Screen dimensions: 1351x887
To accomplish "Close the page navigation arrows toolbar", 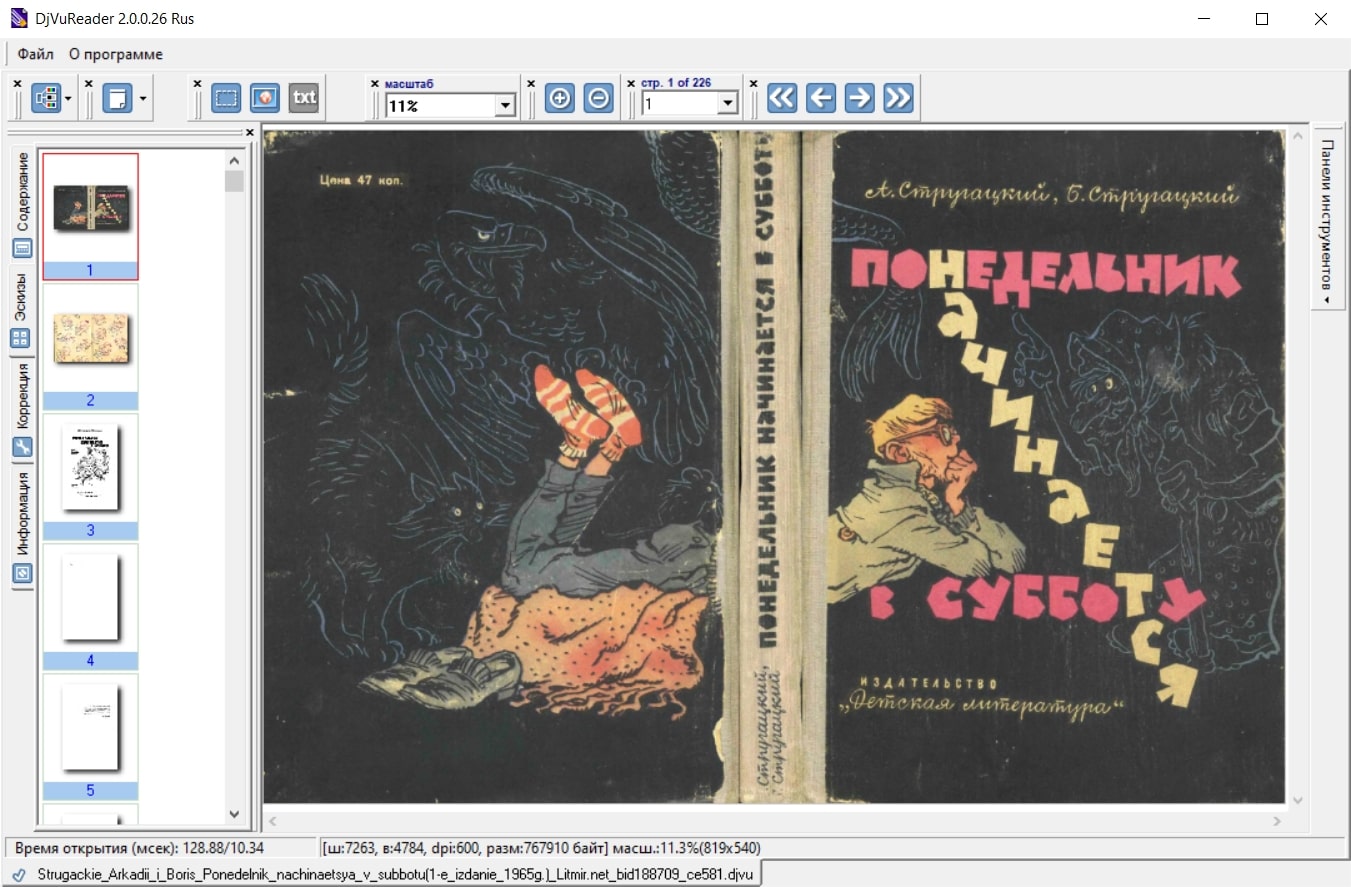I will [754, 84].
